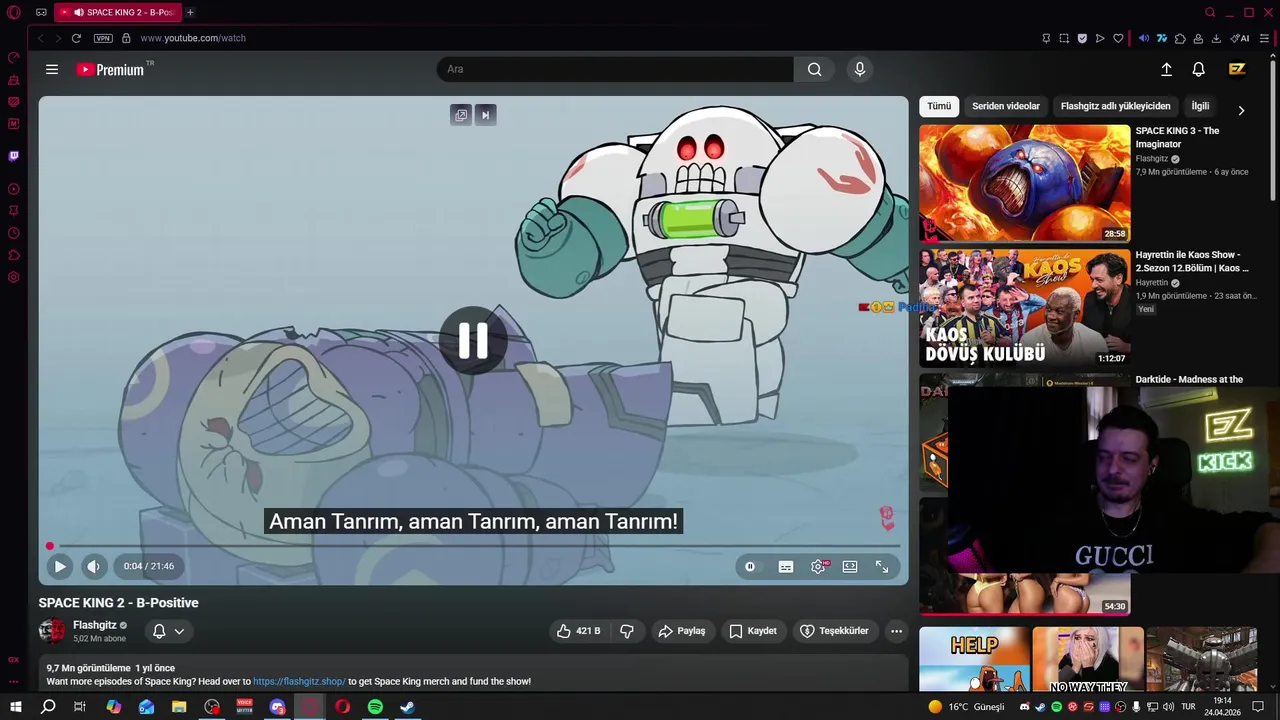The image size is (1280, 720).
Task: Open snapshot capture tool icon
Action: click(1064, 38)
